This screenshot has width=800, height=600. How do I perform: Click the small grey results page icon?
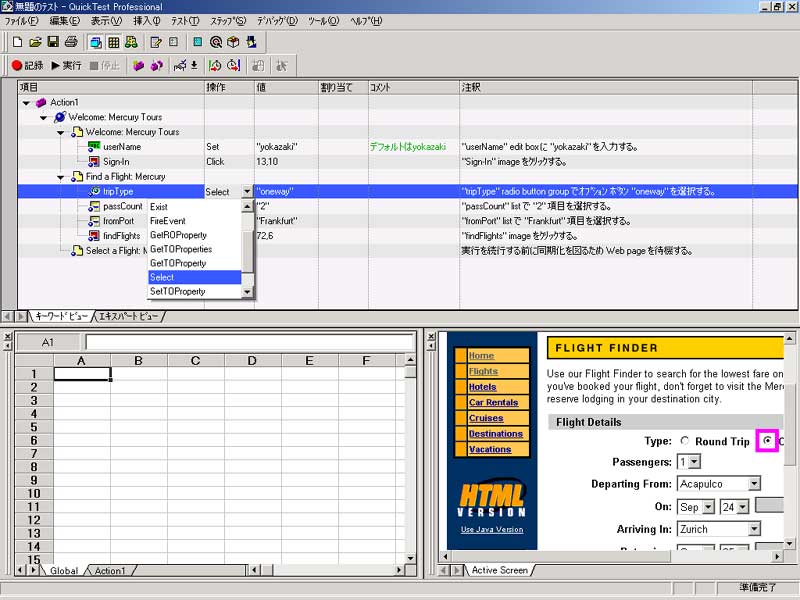(173, 42)
